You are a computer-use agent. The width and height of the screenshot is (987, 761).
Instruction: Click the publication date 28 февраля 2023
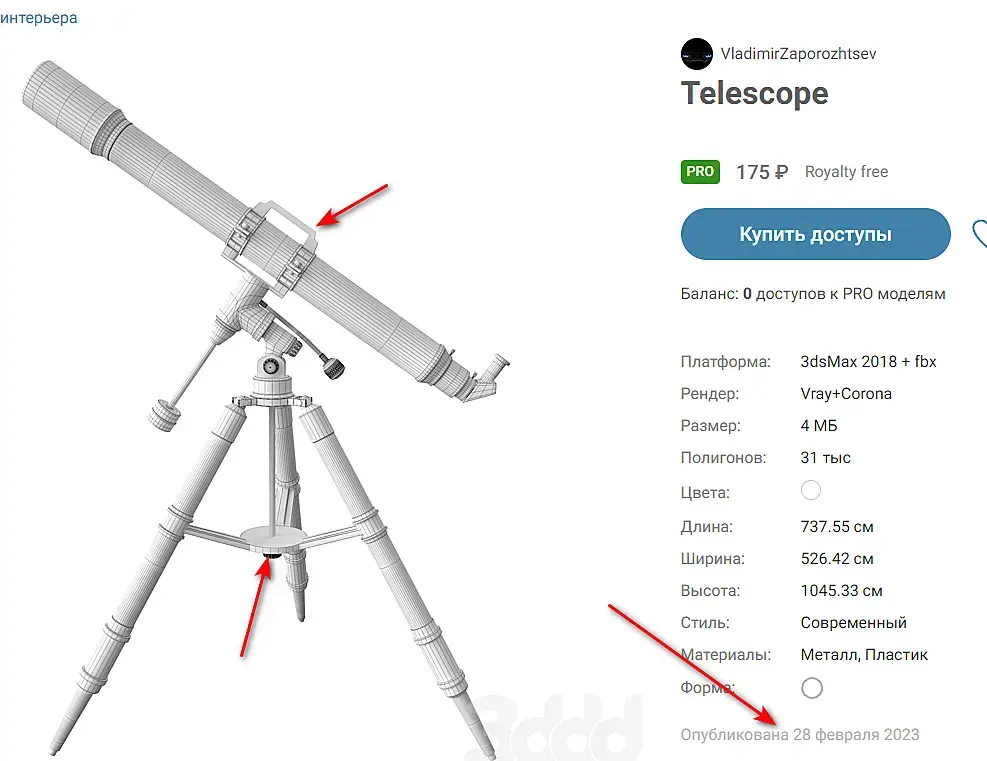[855, 735]
